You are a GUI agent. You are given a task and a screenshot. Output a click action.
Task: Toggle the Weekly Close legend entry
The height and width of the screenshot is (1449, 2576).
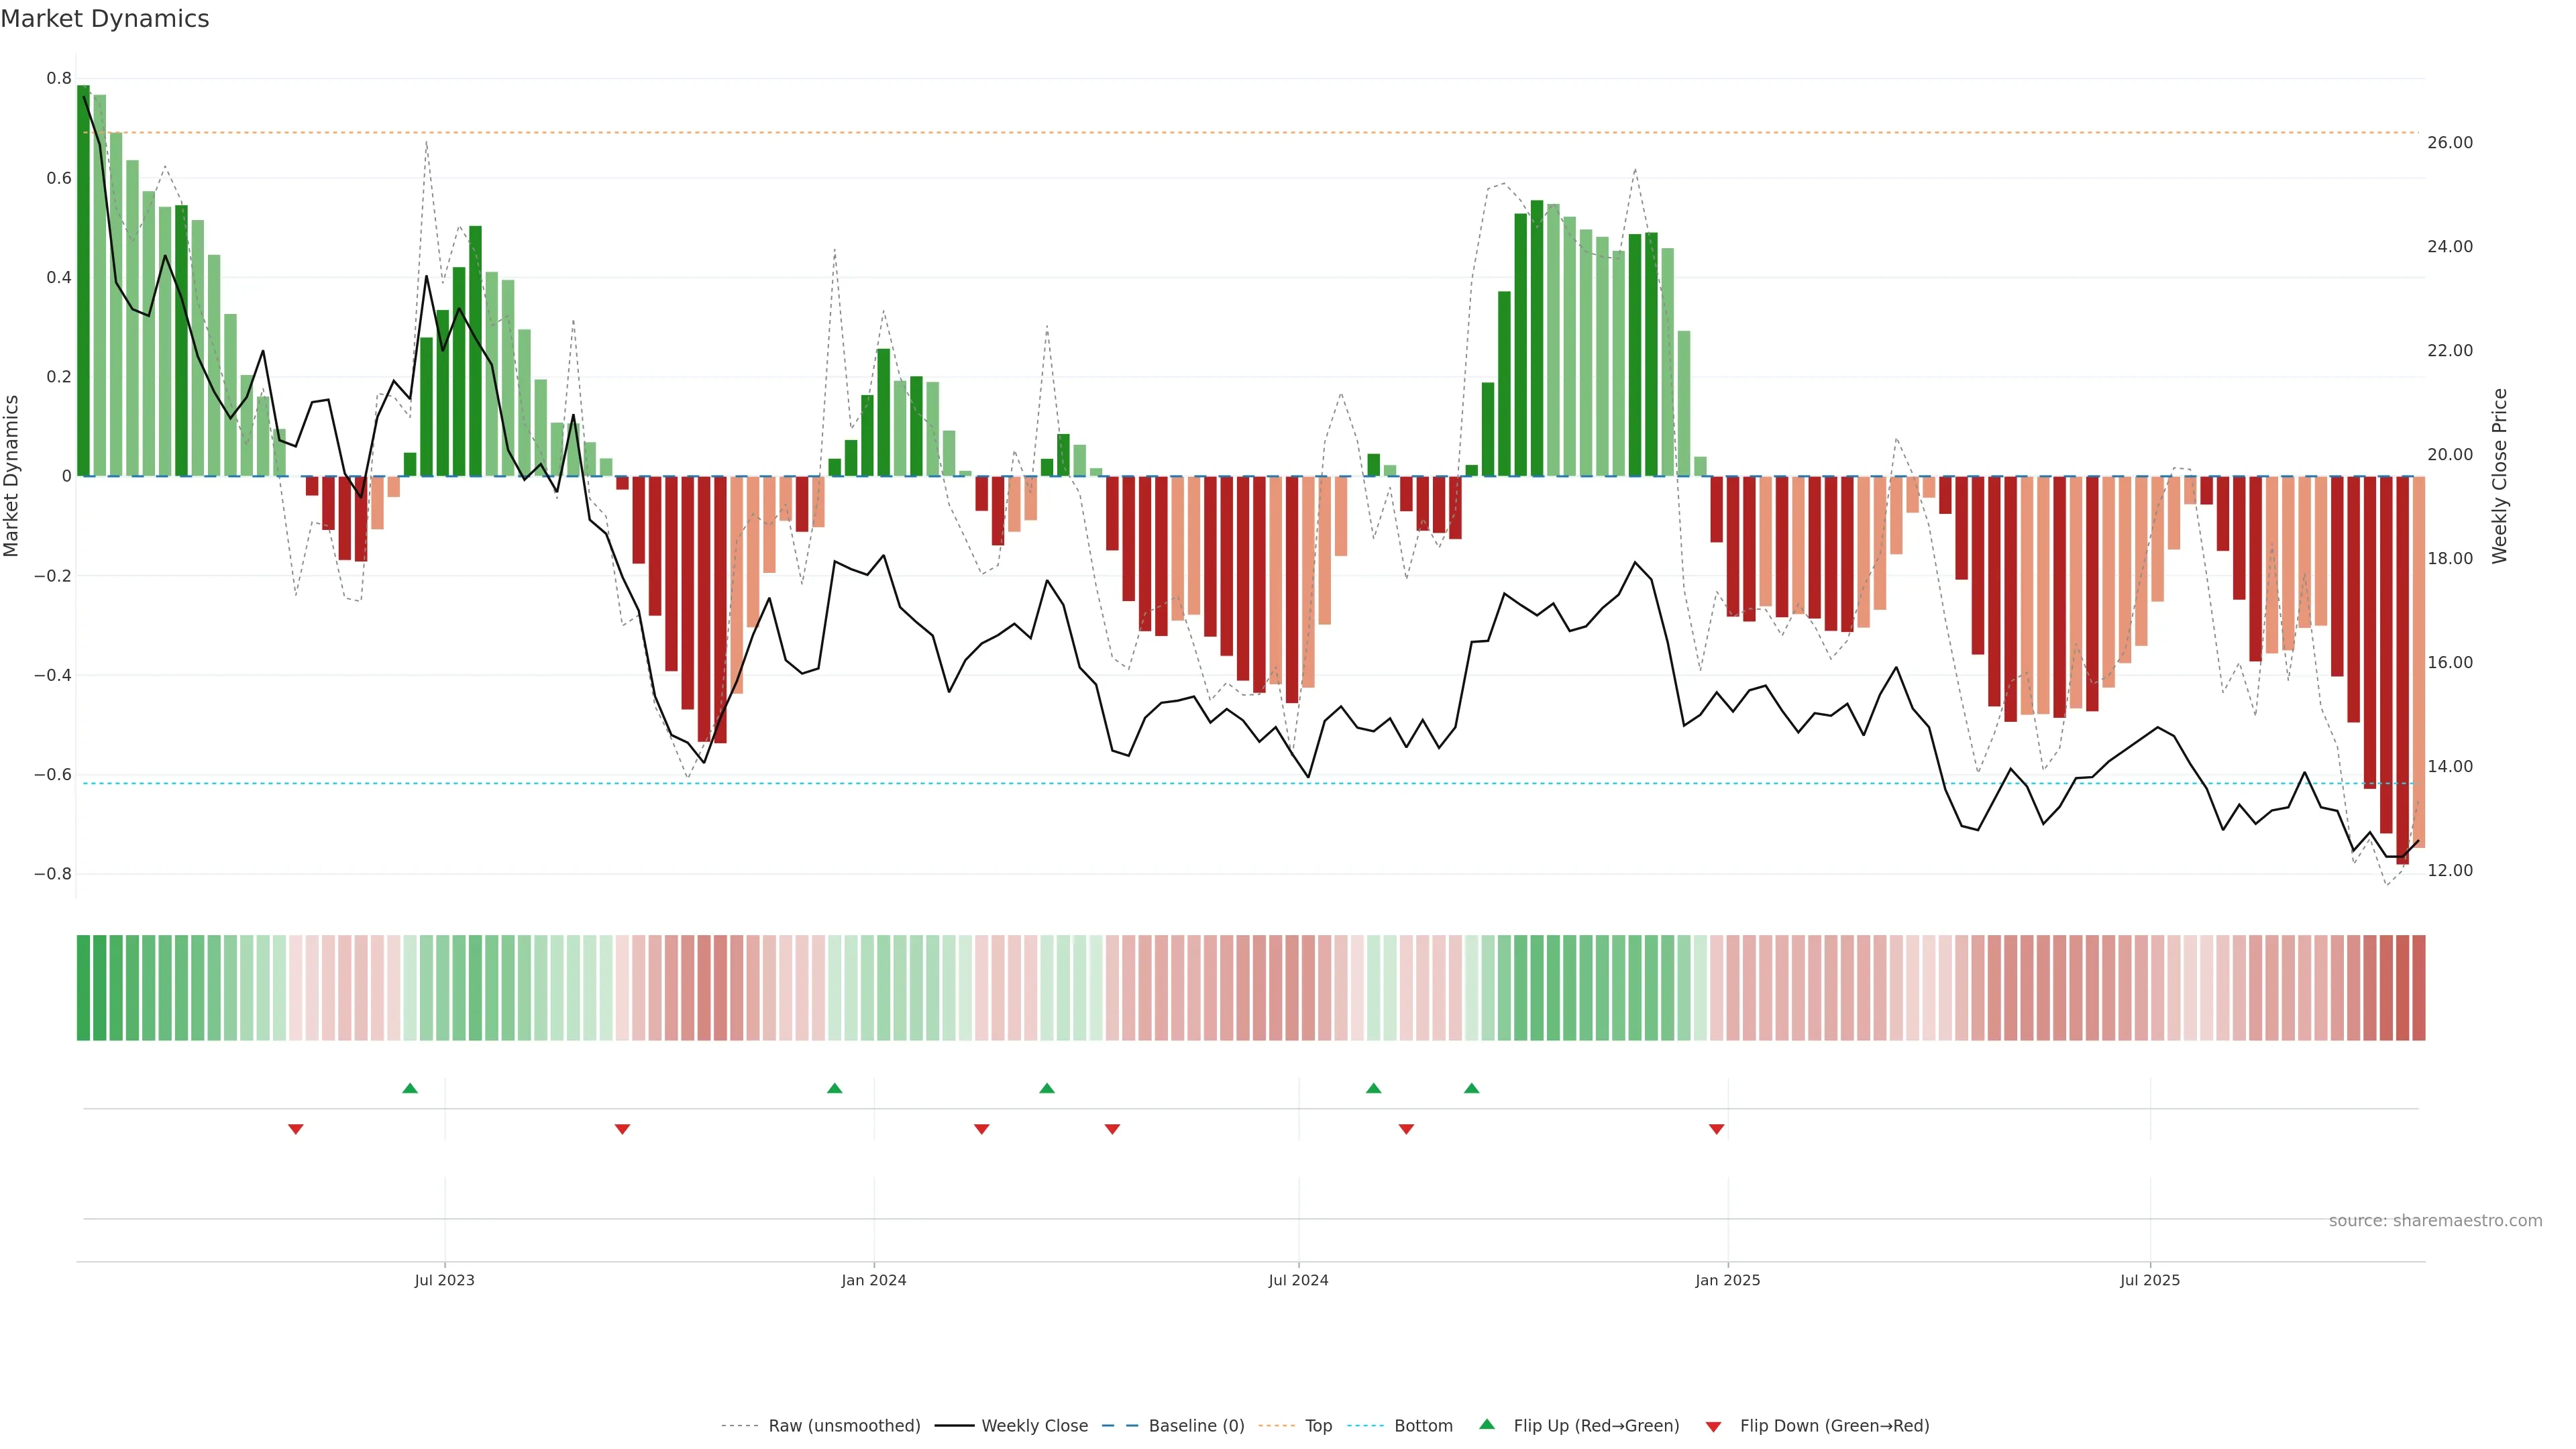coord(1034,1426)
